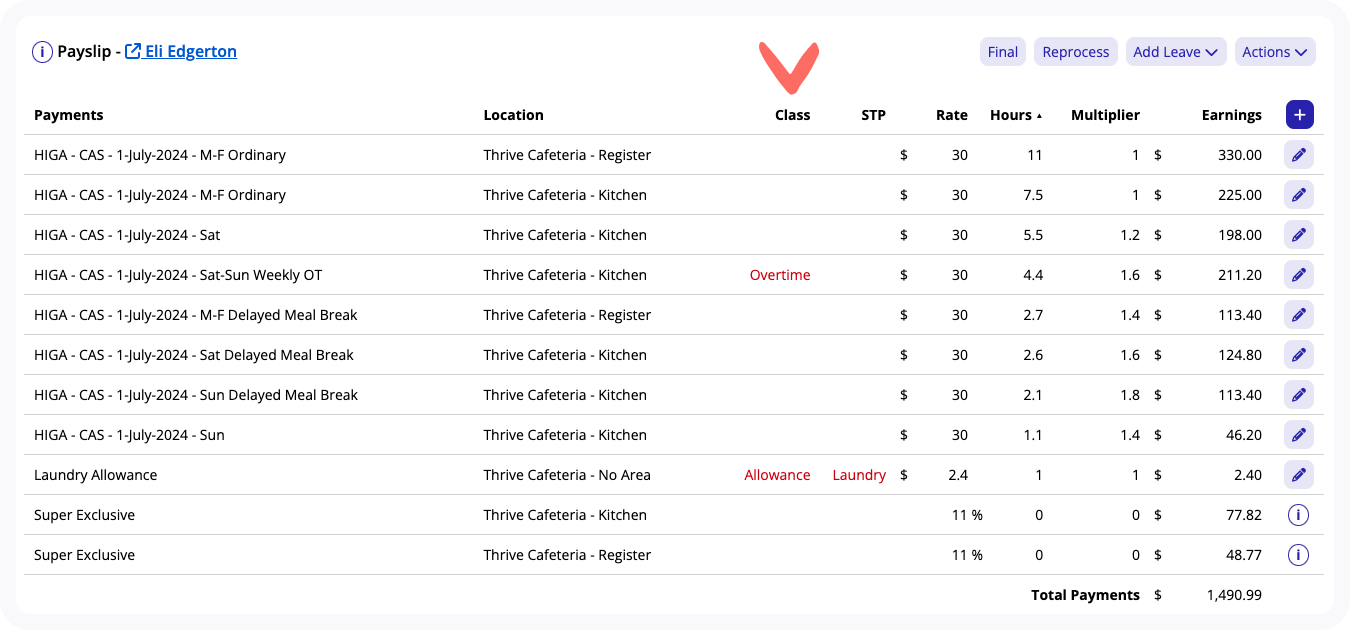Click the red Overtime class label
The width and height of the screenshot is (1350, 630).
780,275
